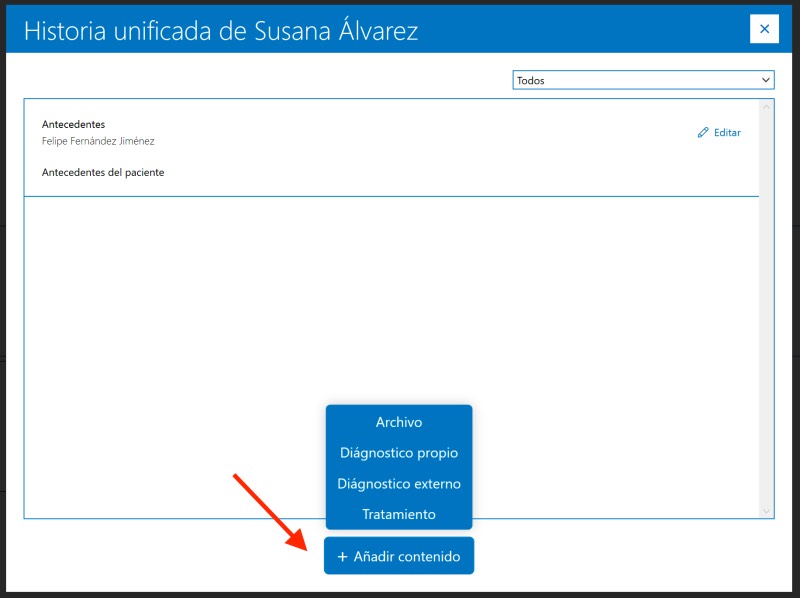Select Archivo from the add menu
The width and height of the screenshot is (800, 598).
point(398,422)
